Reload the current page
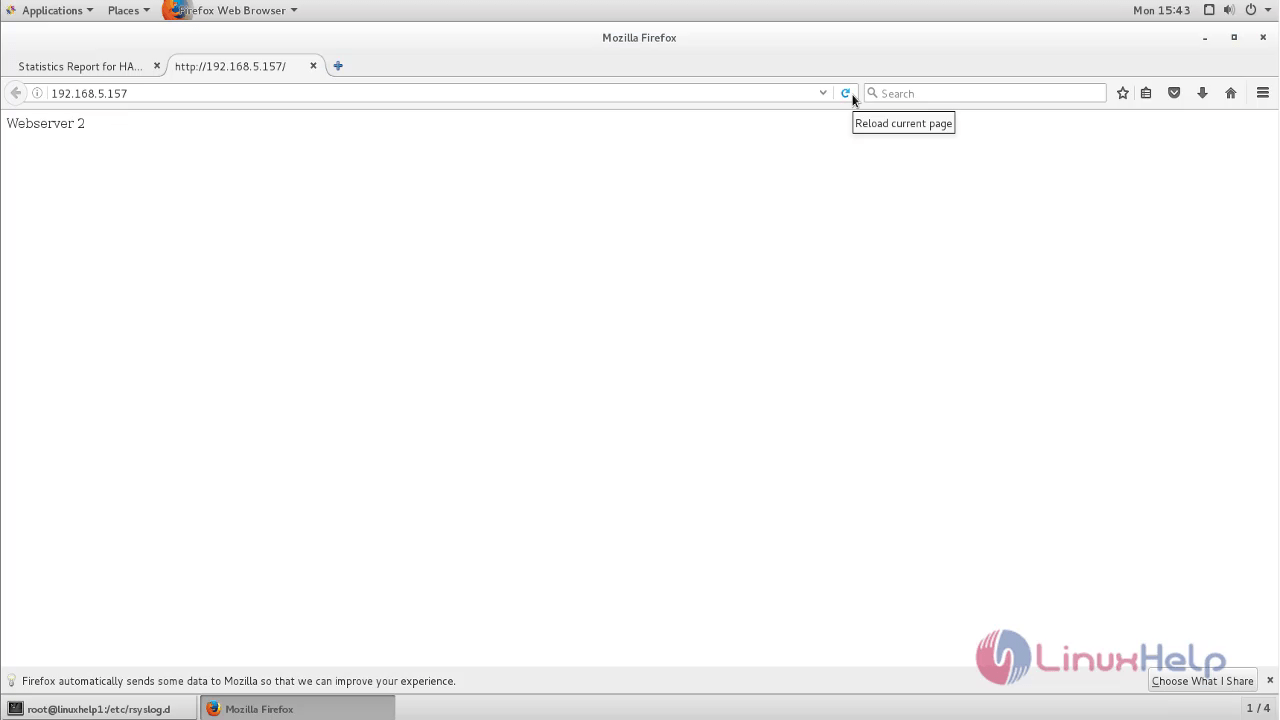 pos(845,93)
